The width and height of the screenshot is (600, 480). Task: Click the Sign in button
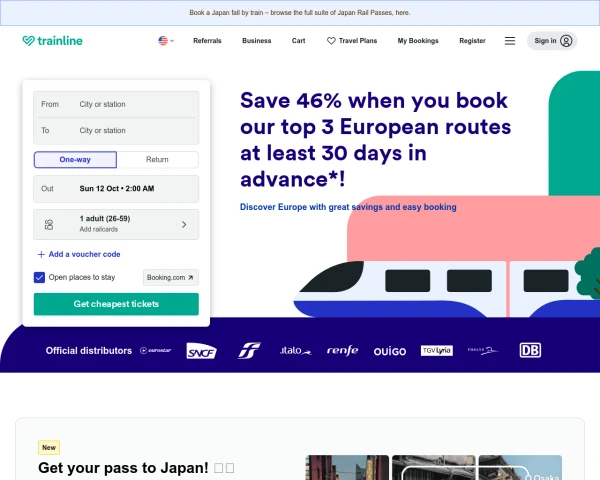(552, 41)
